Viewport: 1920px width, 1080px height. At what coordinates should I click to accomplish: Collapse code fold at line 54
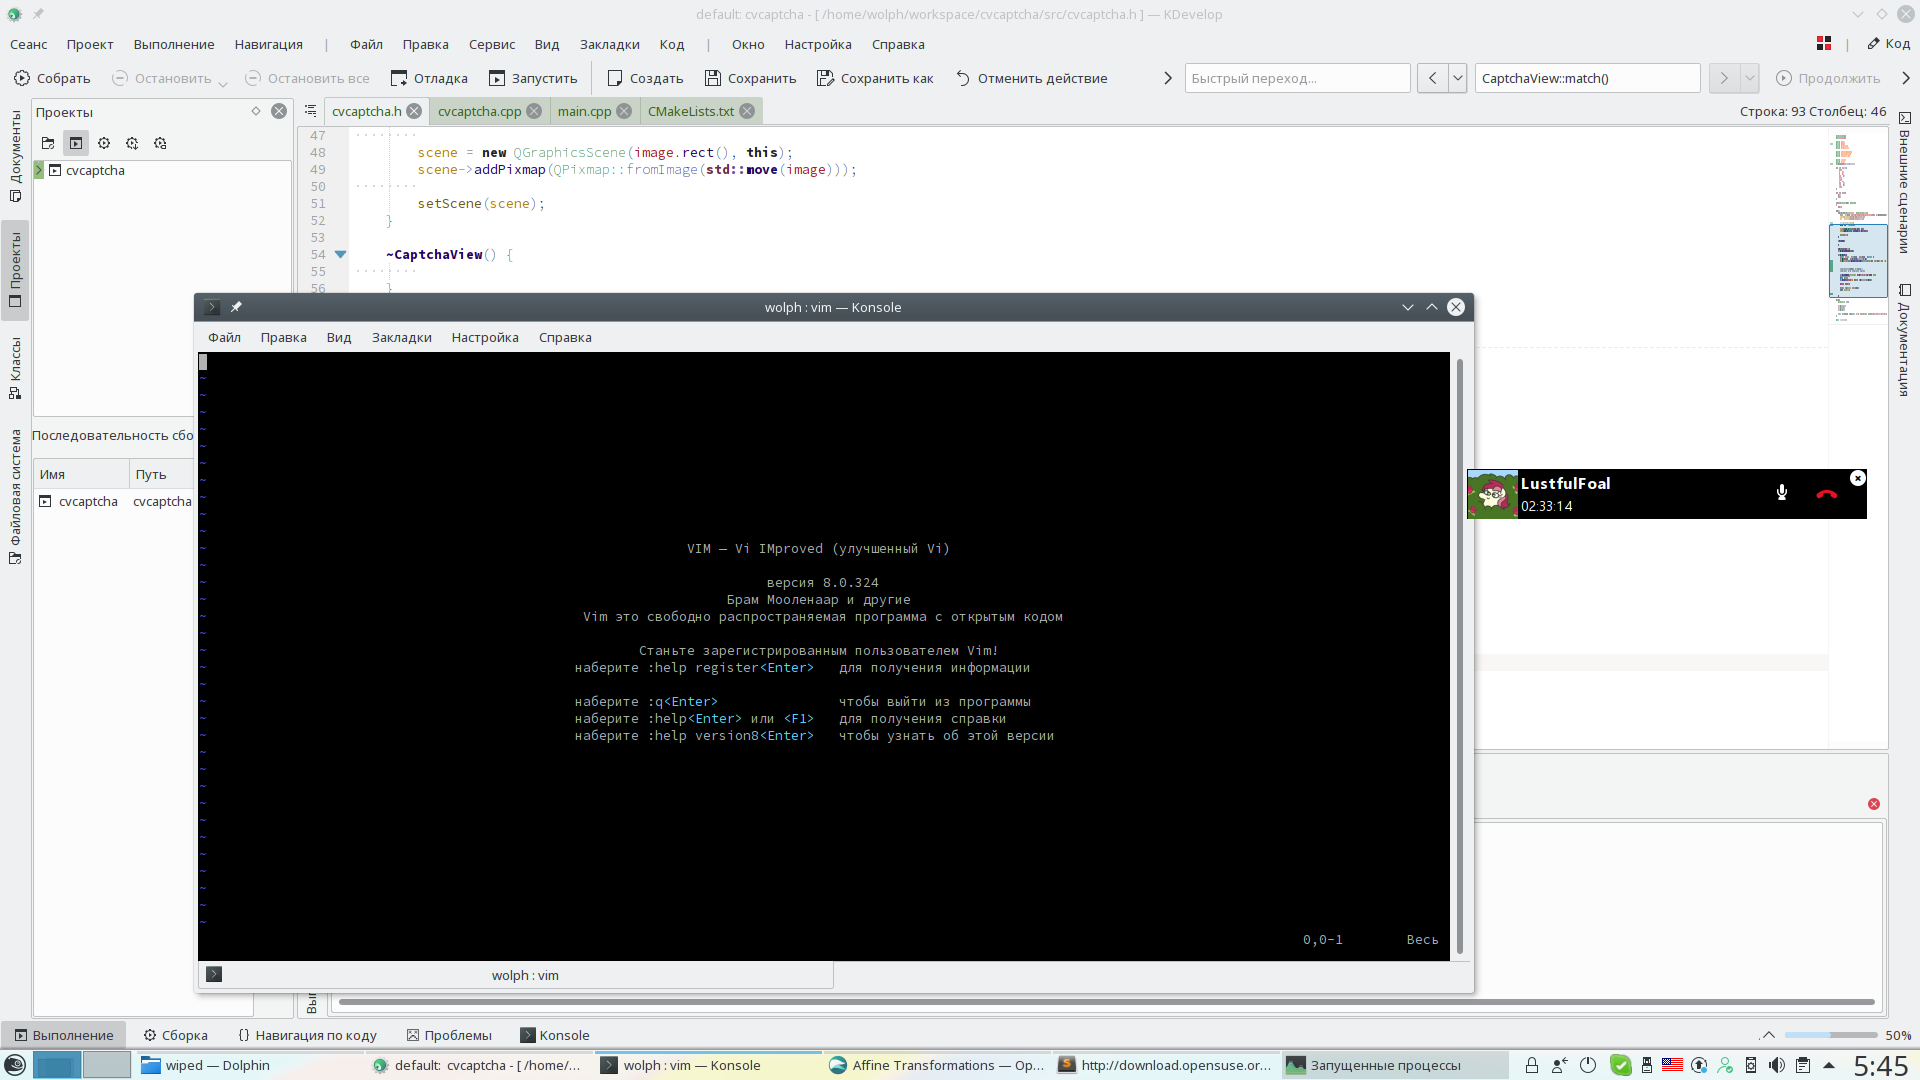pos(340,254)
